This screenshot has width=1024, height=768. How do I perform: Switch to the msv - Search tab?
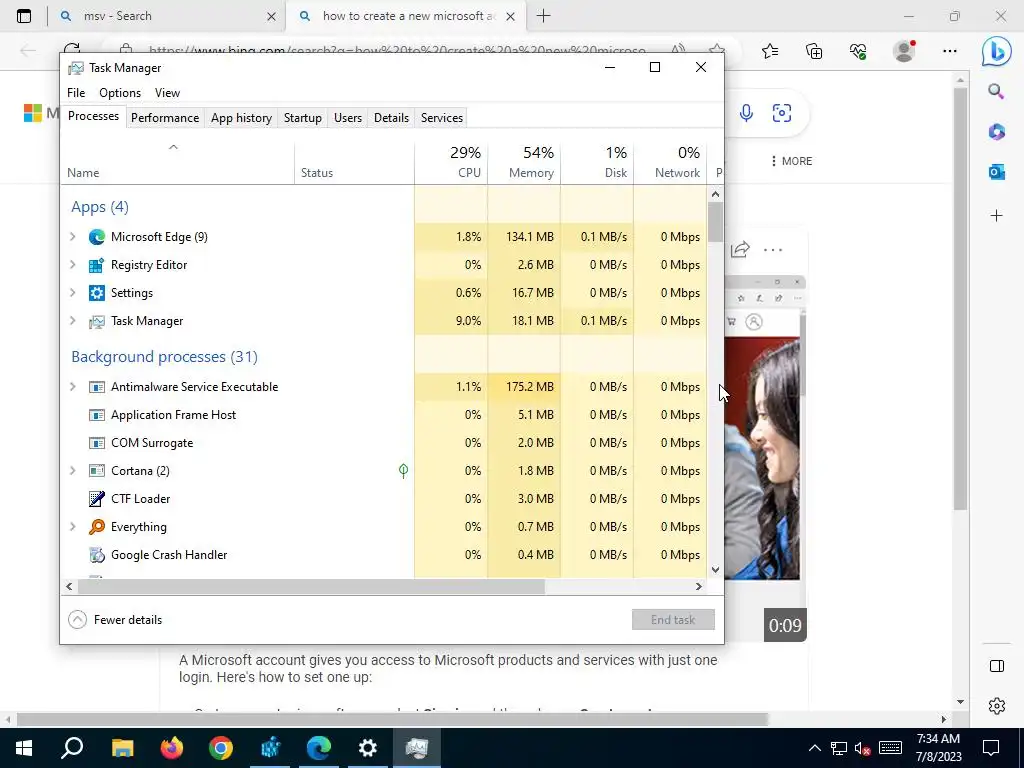coord(167,16)
